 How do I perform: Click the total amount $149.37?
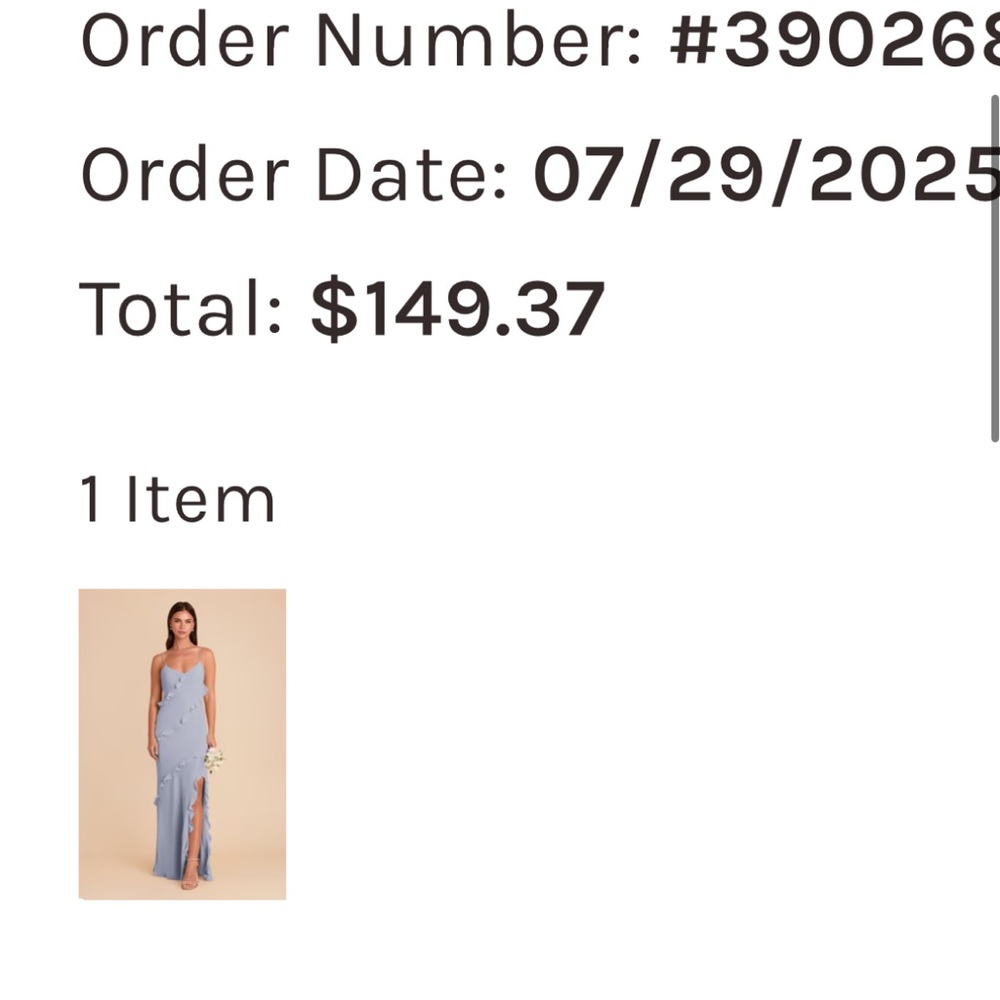457,309
